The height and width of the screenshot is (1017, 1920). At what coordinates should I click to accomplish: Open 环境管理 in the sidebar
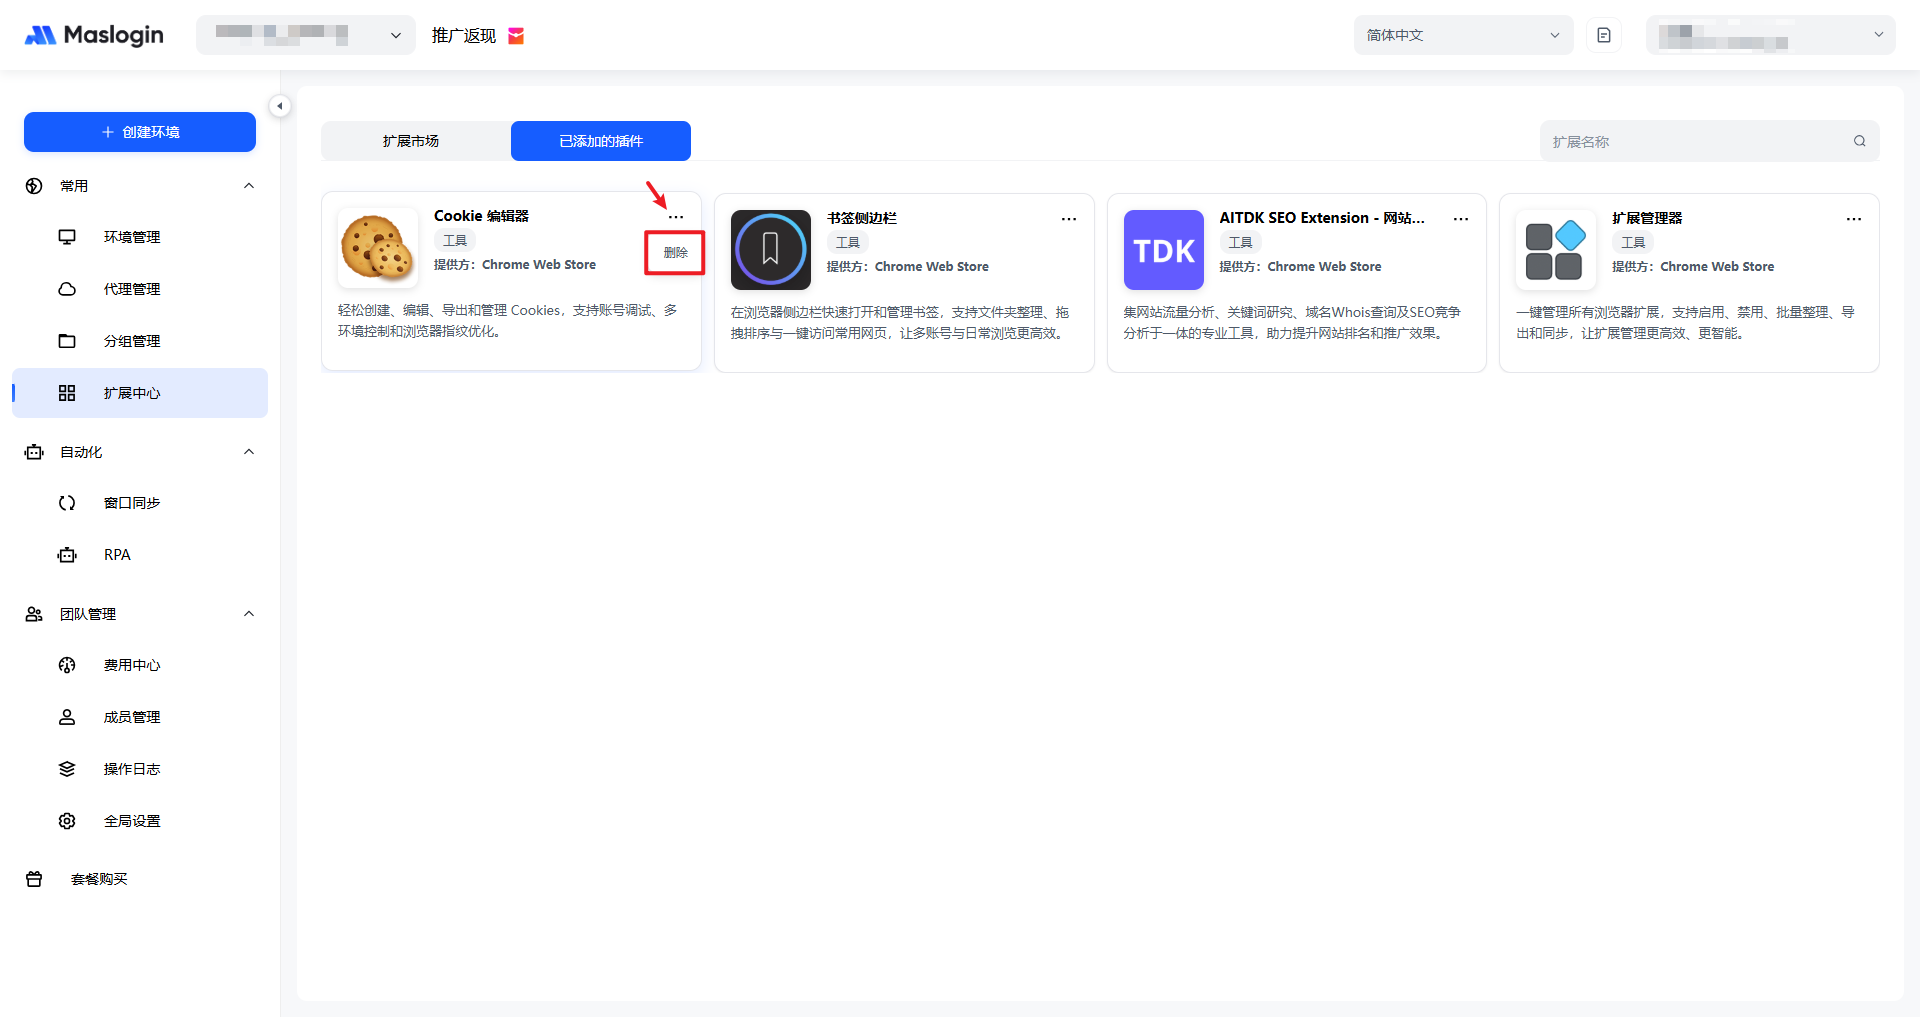[x=132, y=237]
